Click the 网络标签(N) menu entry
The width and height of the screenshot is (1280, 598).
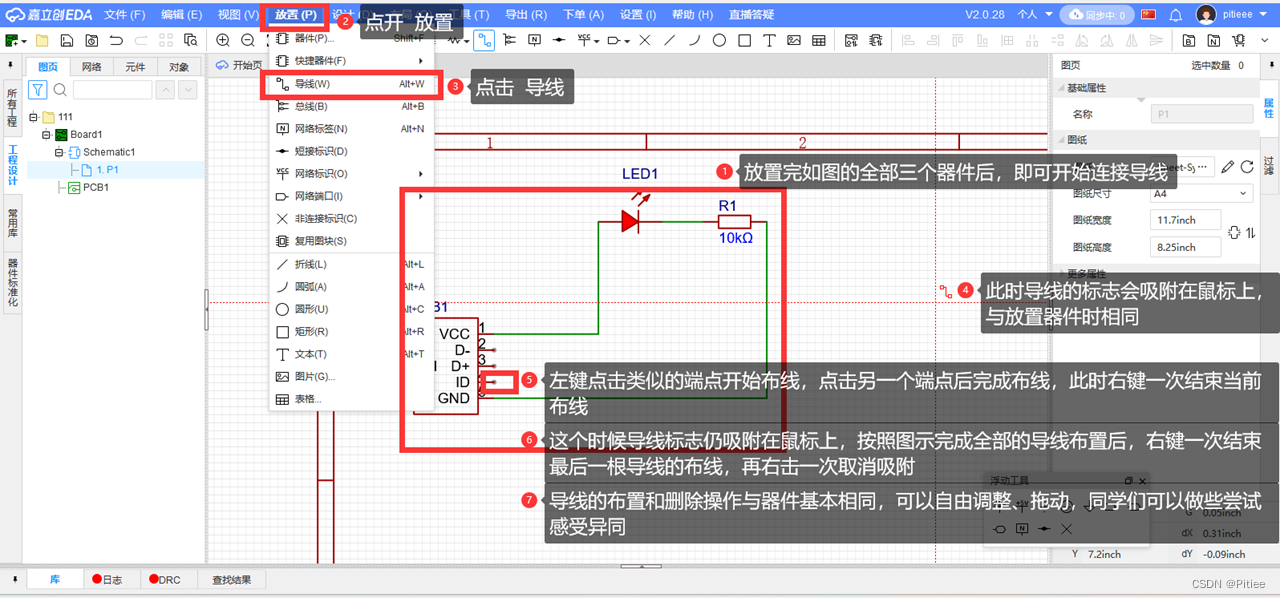(x=351, y=129)
